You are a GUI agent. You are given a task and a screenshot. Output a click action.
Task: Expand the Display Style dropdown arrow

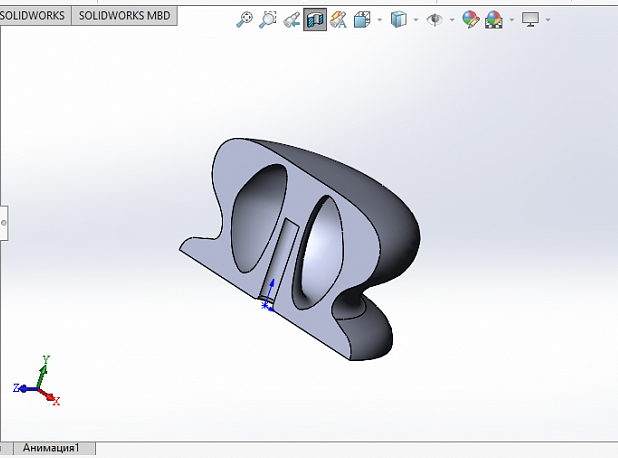tap(416, 19)
